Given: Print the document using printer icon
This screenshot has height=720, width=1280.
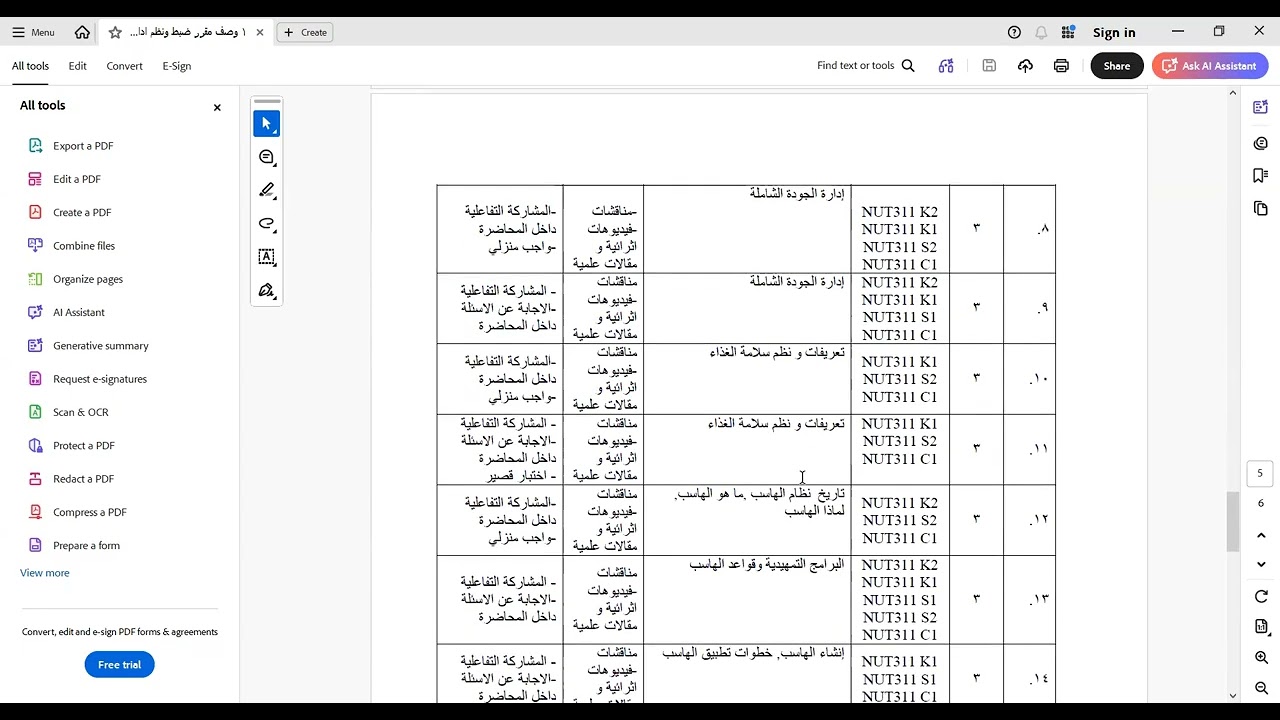Looking at the screenshot, I should click(x=1061, y=66).
